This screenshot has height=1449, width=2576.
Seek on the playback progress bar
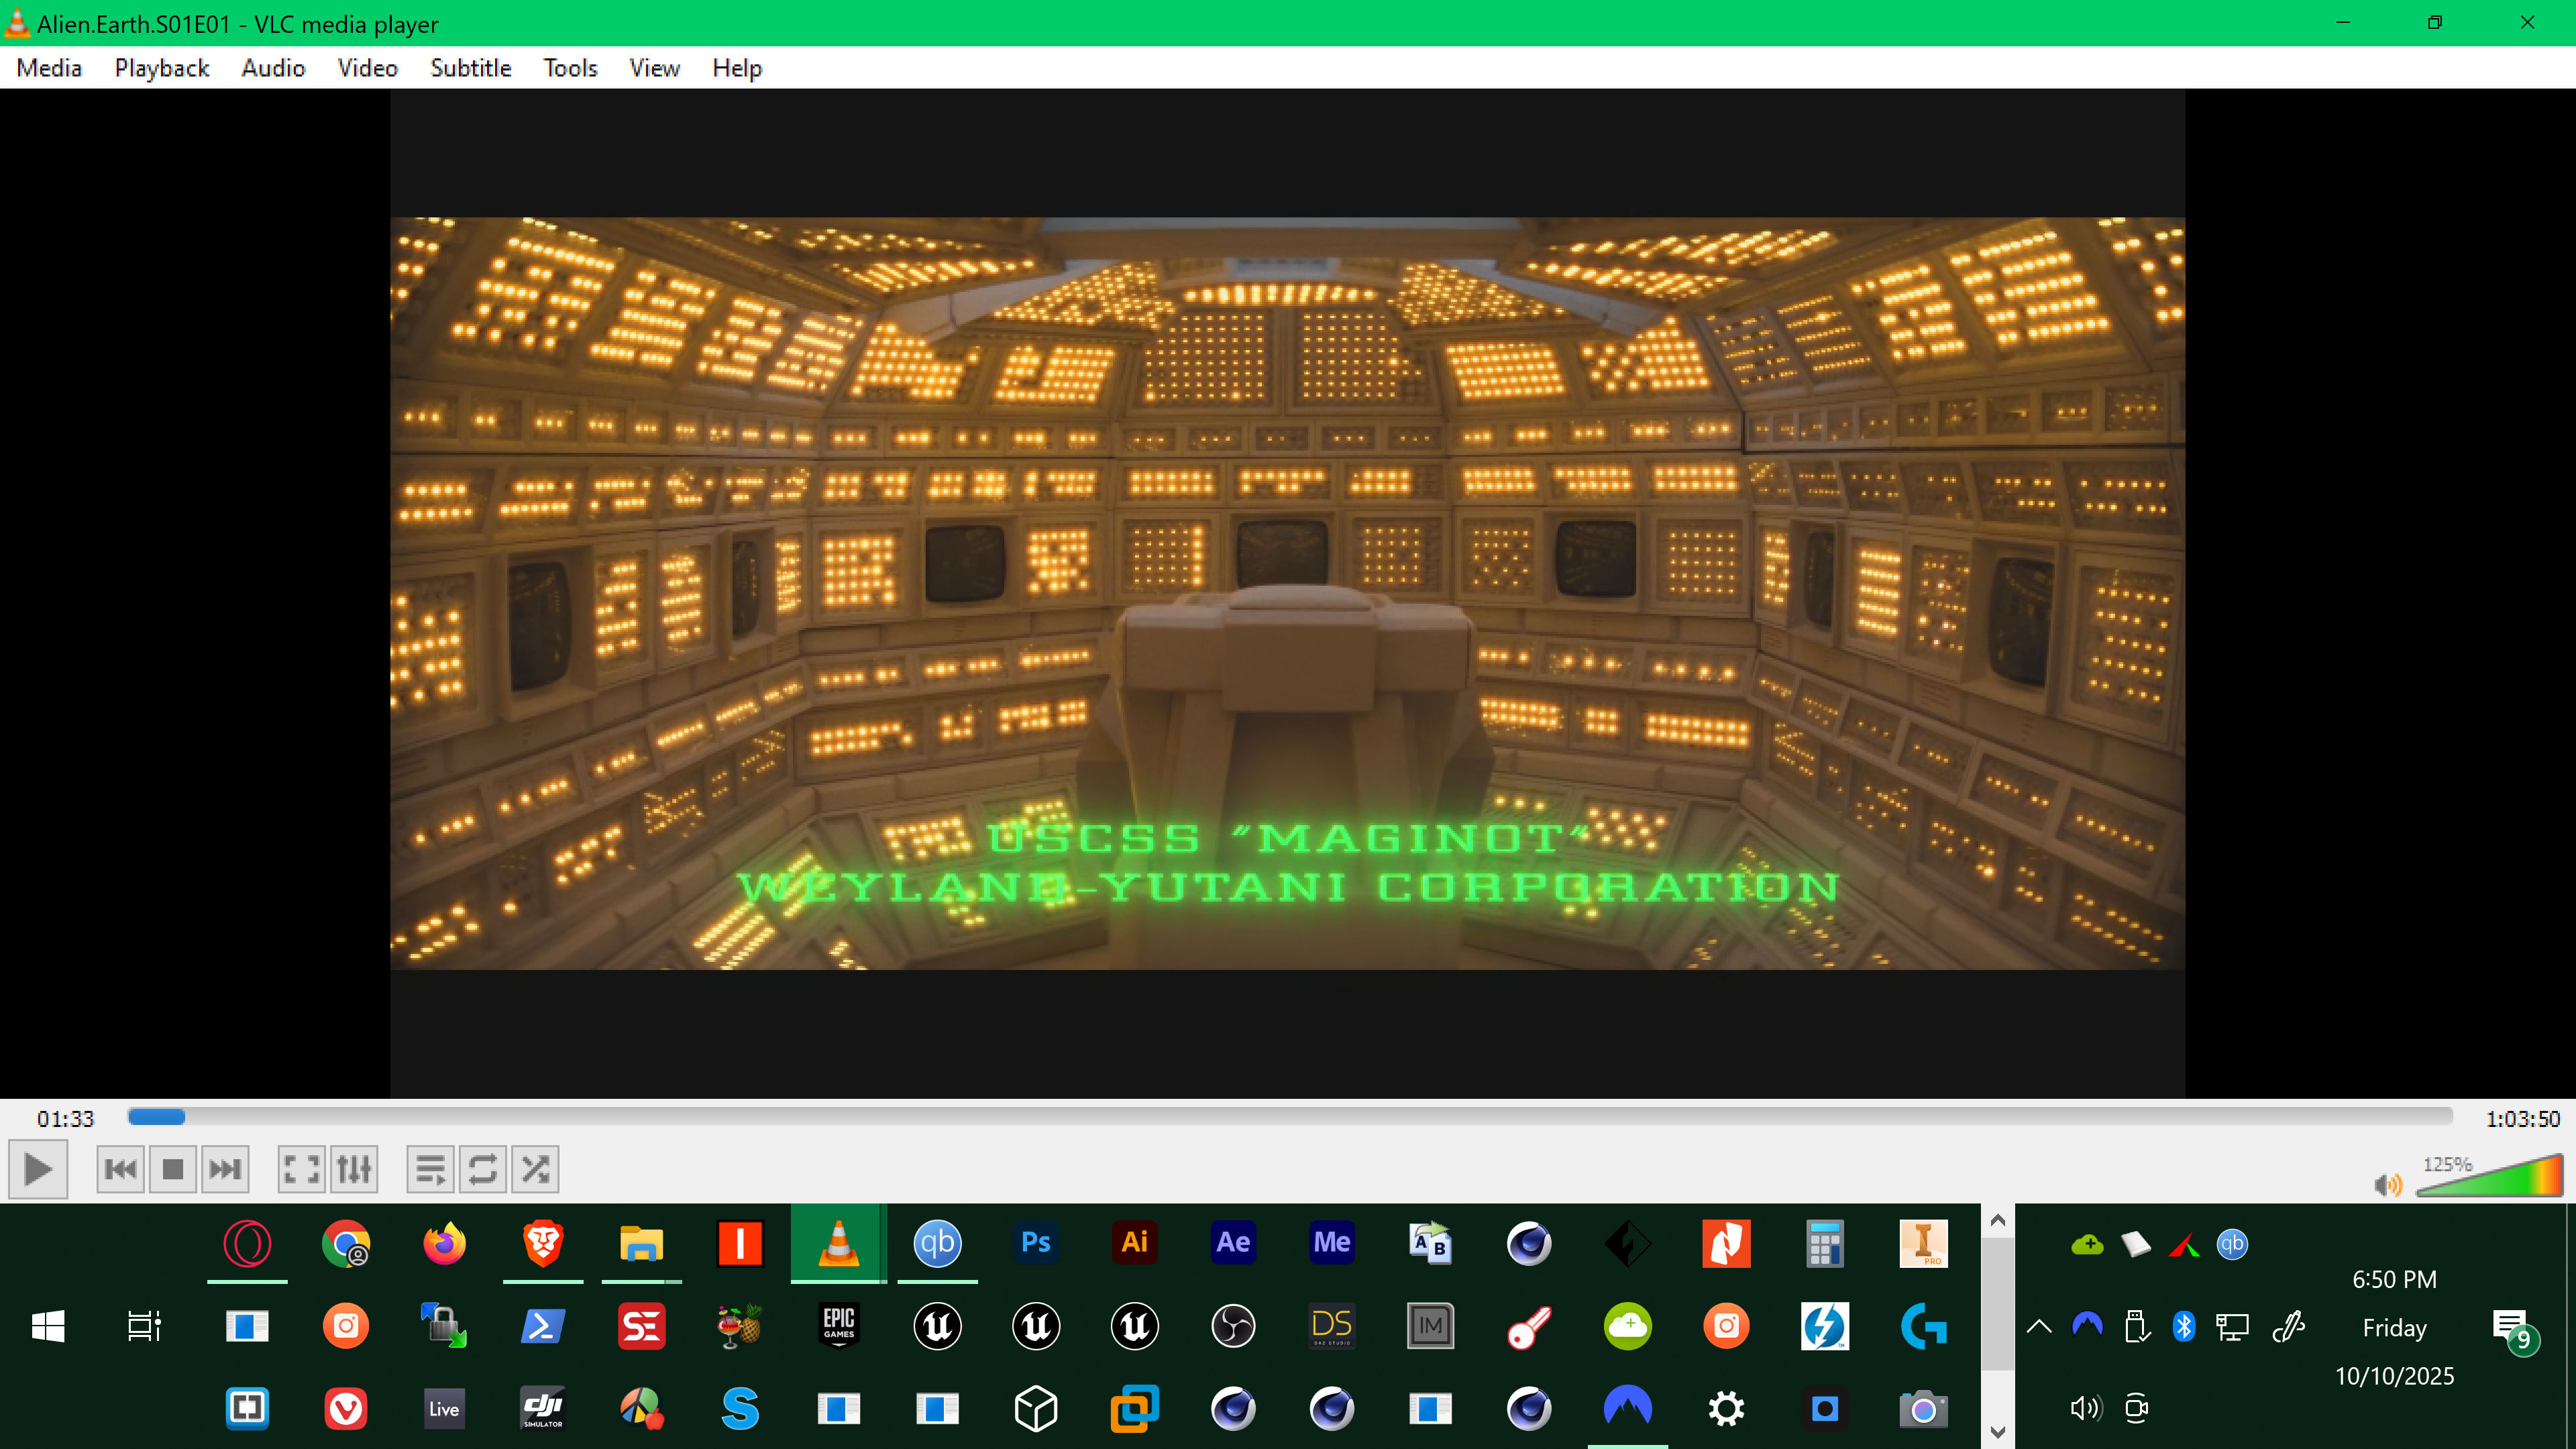1290,1117
